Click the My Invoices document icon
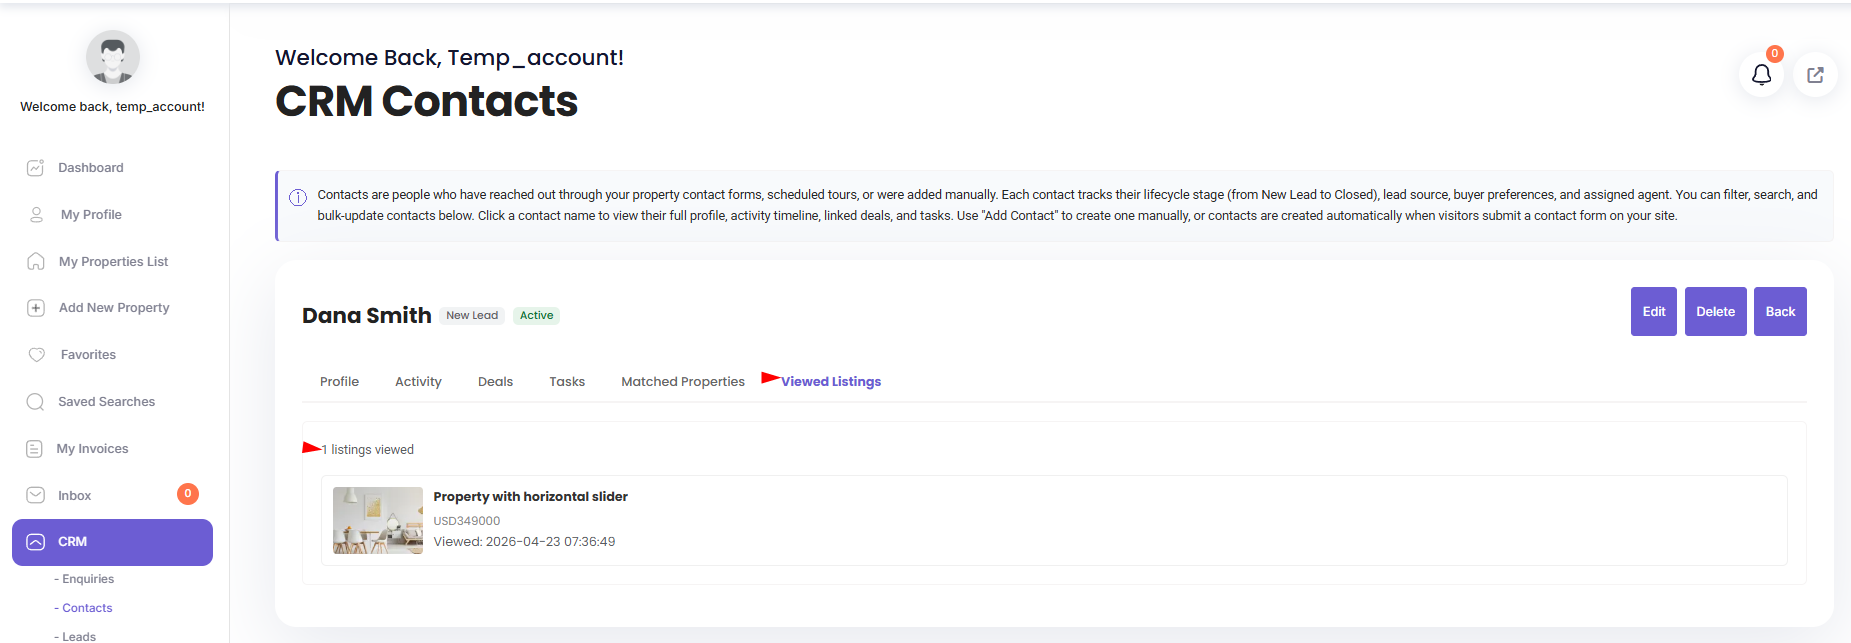 click(35, 449)
